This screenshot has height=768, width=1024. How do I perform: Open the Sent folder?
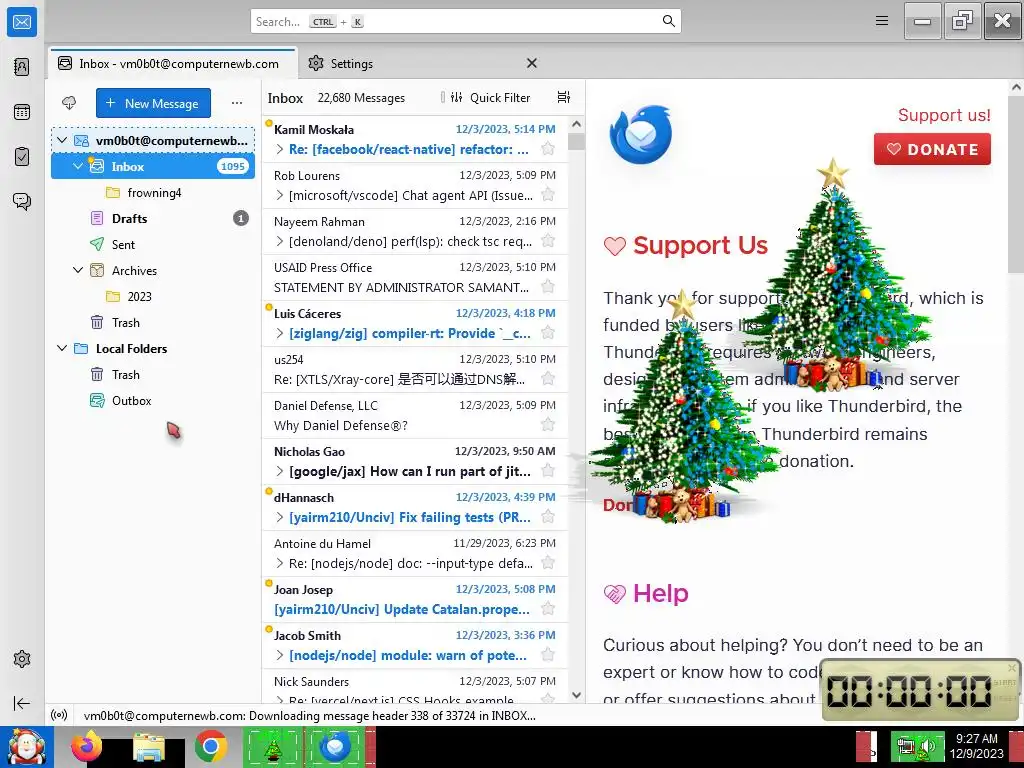(x=153, y=244)
